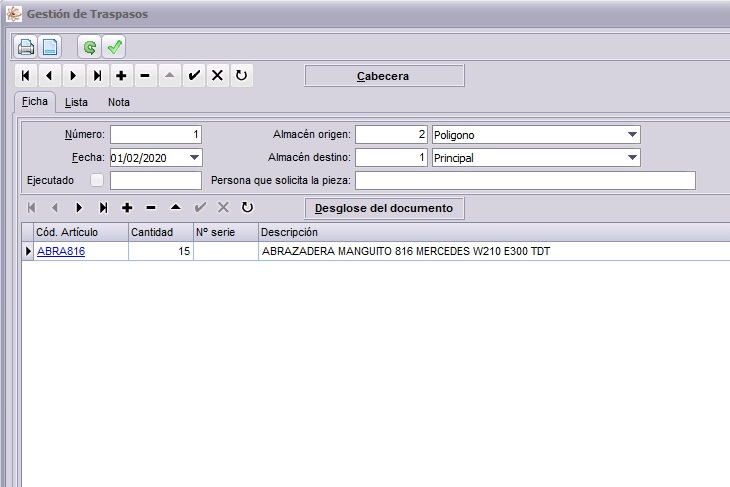Click the green refresh arrow icon
730x487 pixels.
point(89,47)
